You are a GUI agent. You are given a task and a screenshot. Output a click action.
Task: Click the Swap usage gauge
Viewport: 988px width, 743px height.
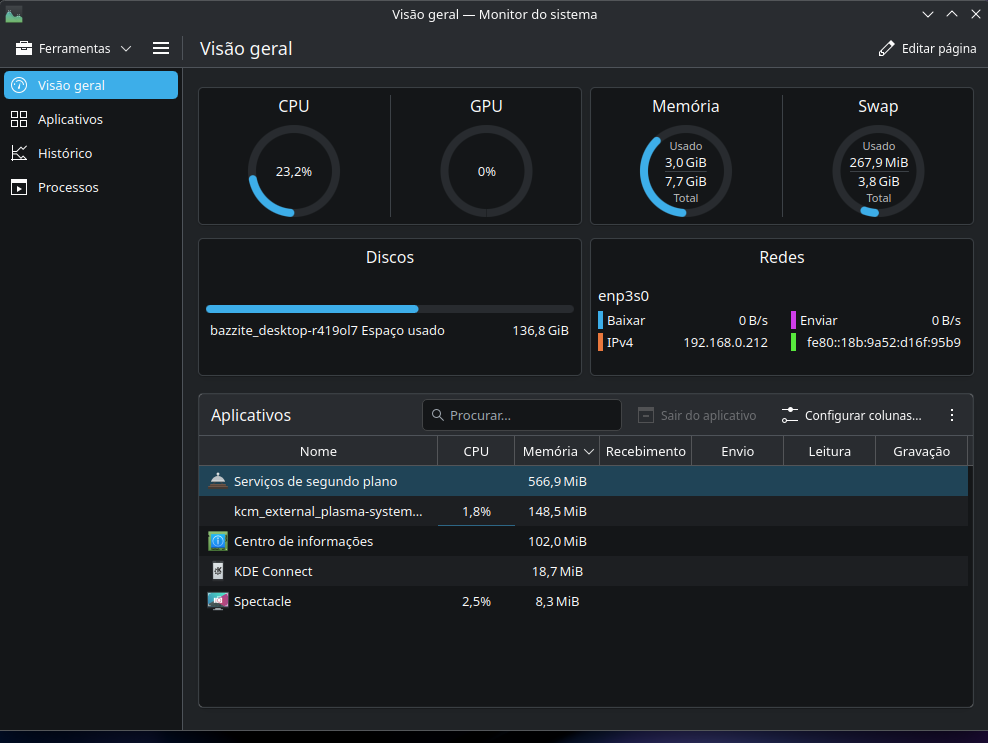tap(878, 171)
